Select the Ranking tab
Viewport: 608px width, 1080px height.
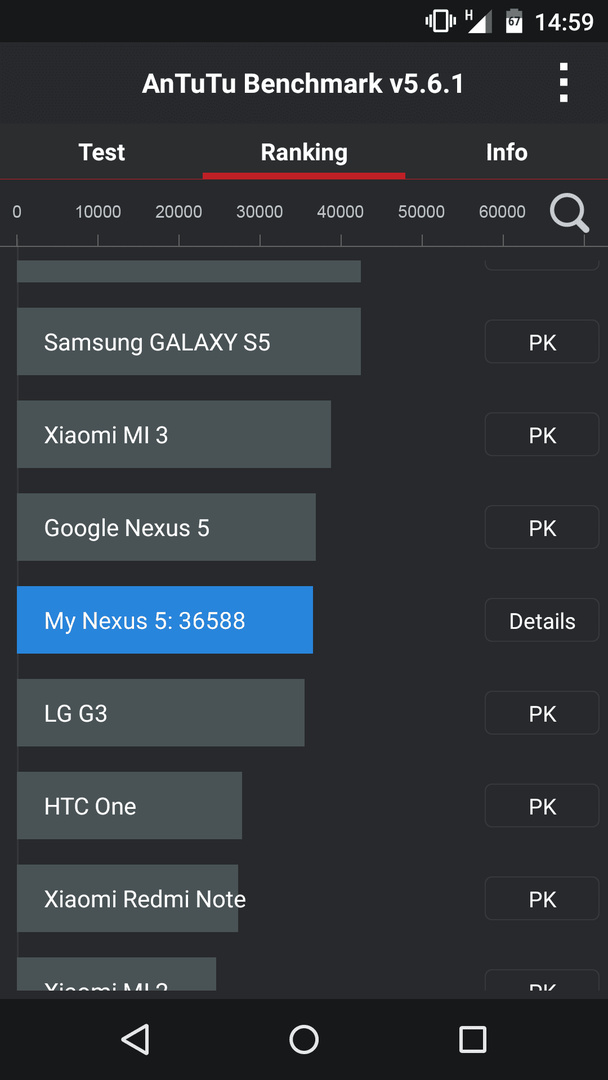pyautogui.click(x=304, y=152)
